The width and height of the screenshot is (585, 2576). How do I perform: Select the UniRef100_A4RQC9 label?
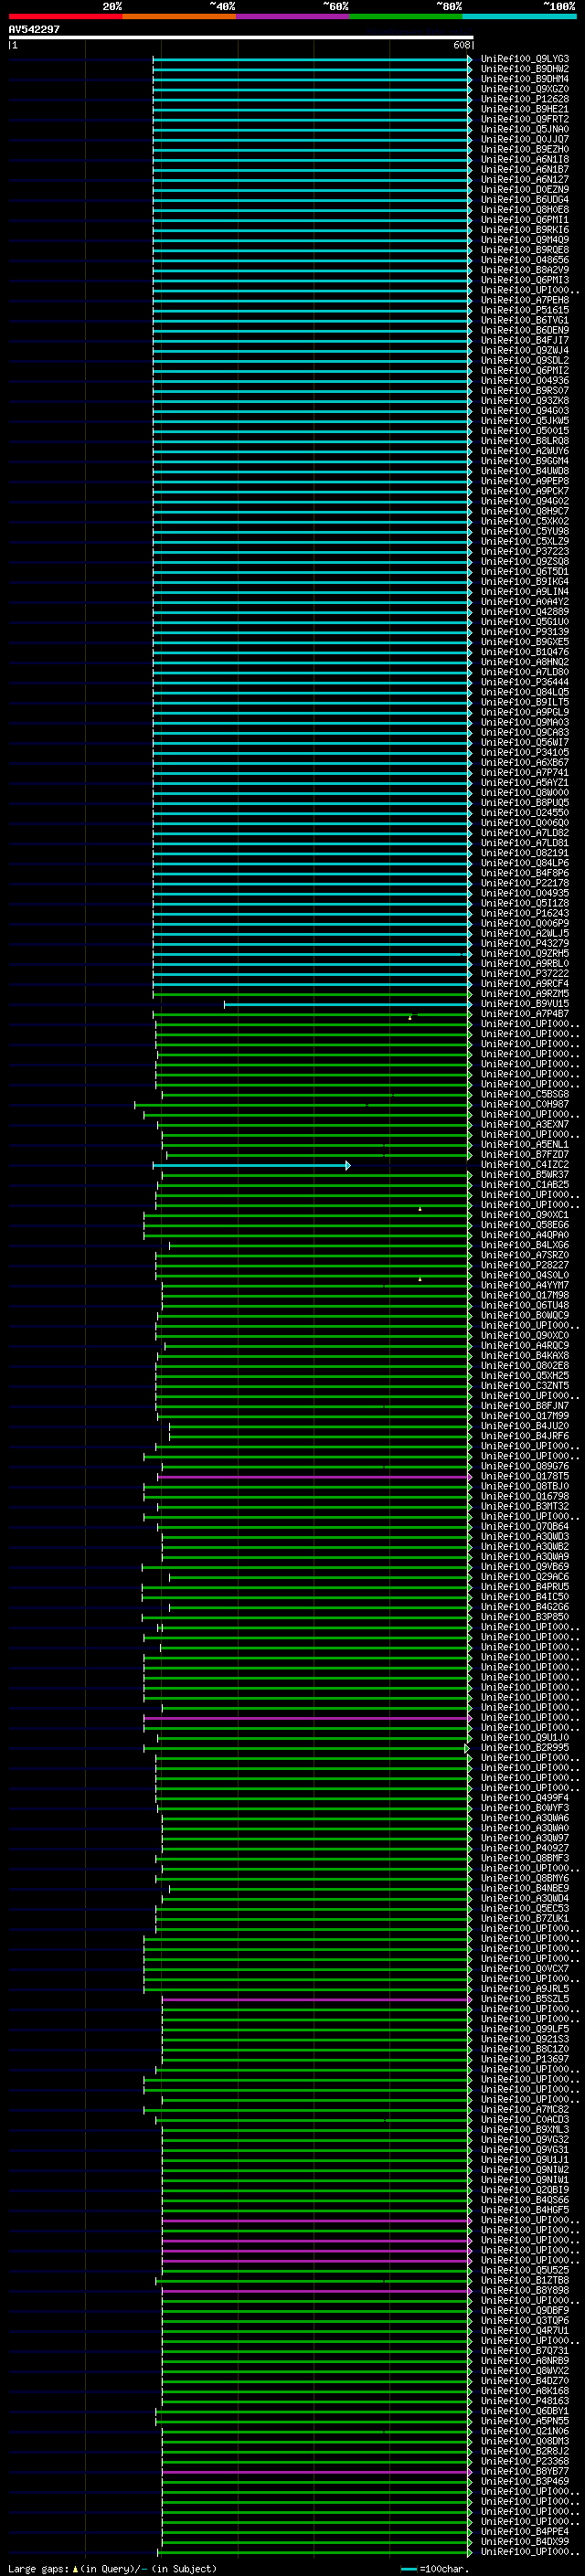coord(524,1345)
